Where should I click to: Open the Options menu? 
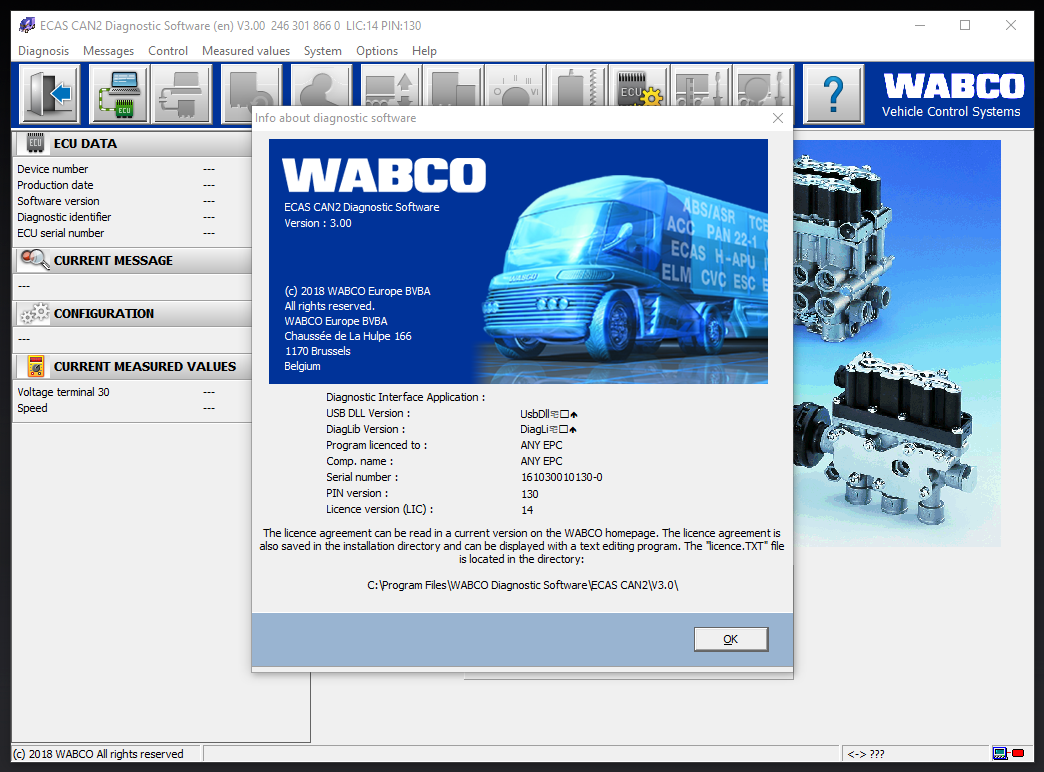pos(377,51)
